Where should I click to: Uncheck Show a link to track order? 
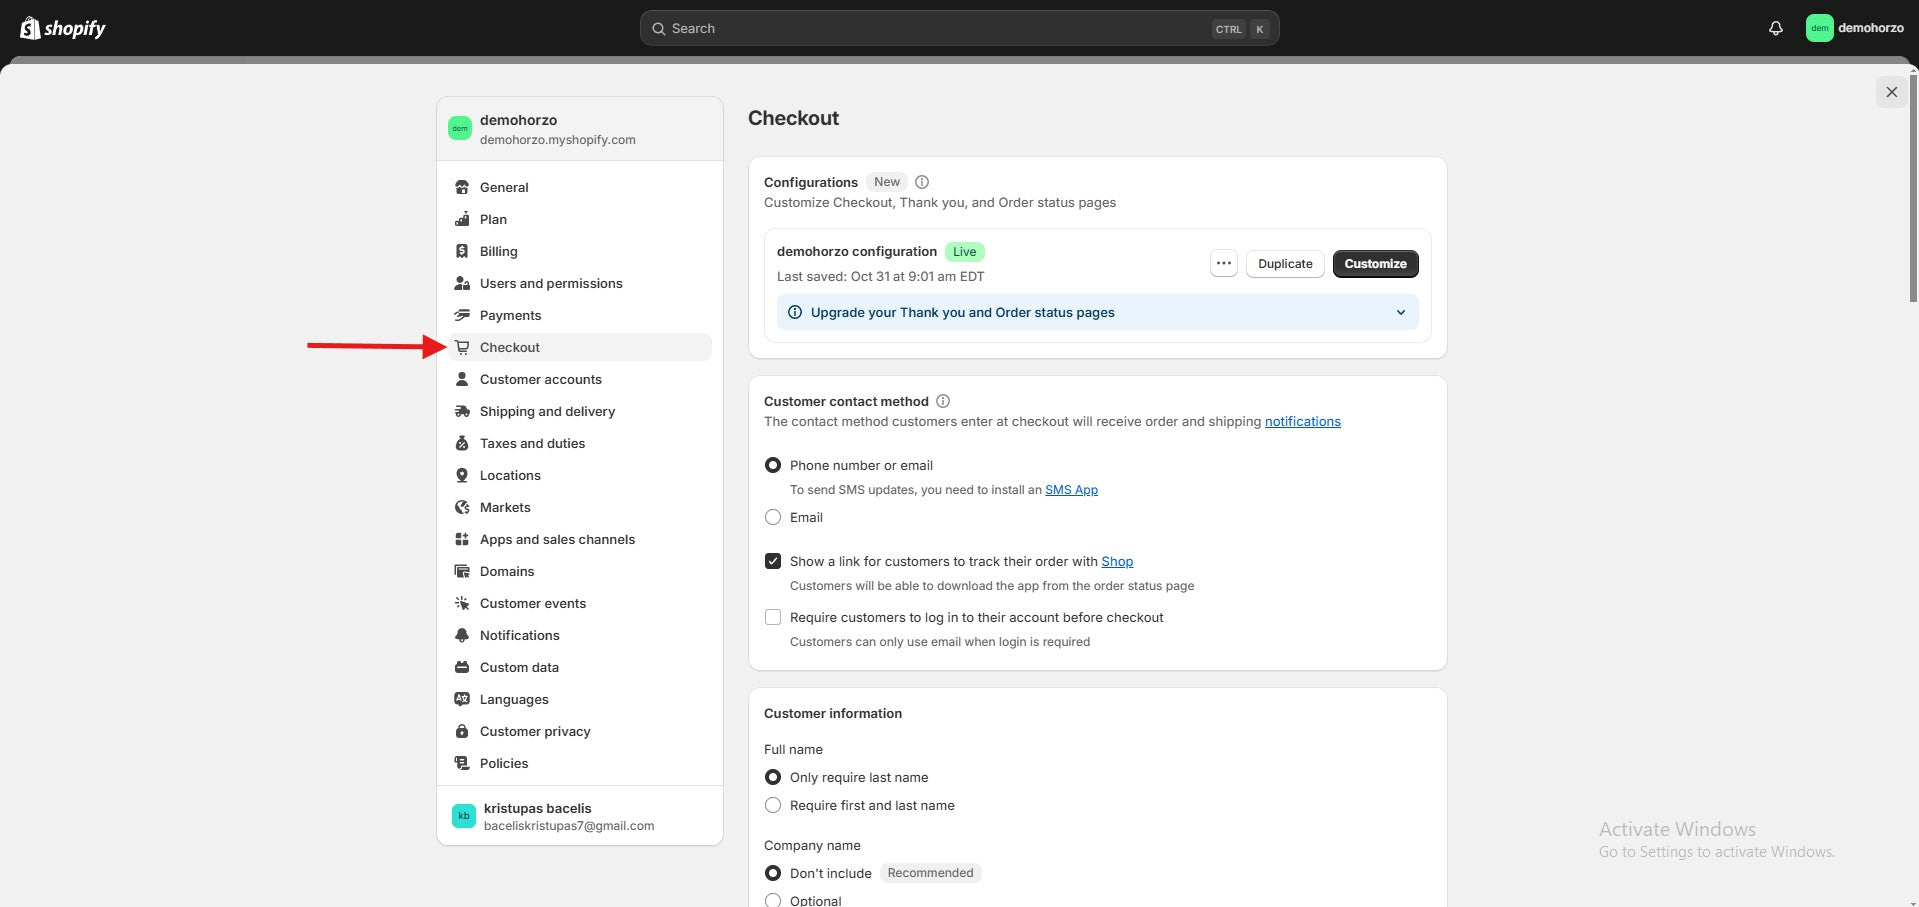773,561
